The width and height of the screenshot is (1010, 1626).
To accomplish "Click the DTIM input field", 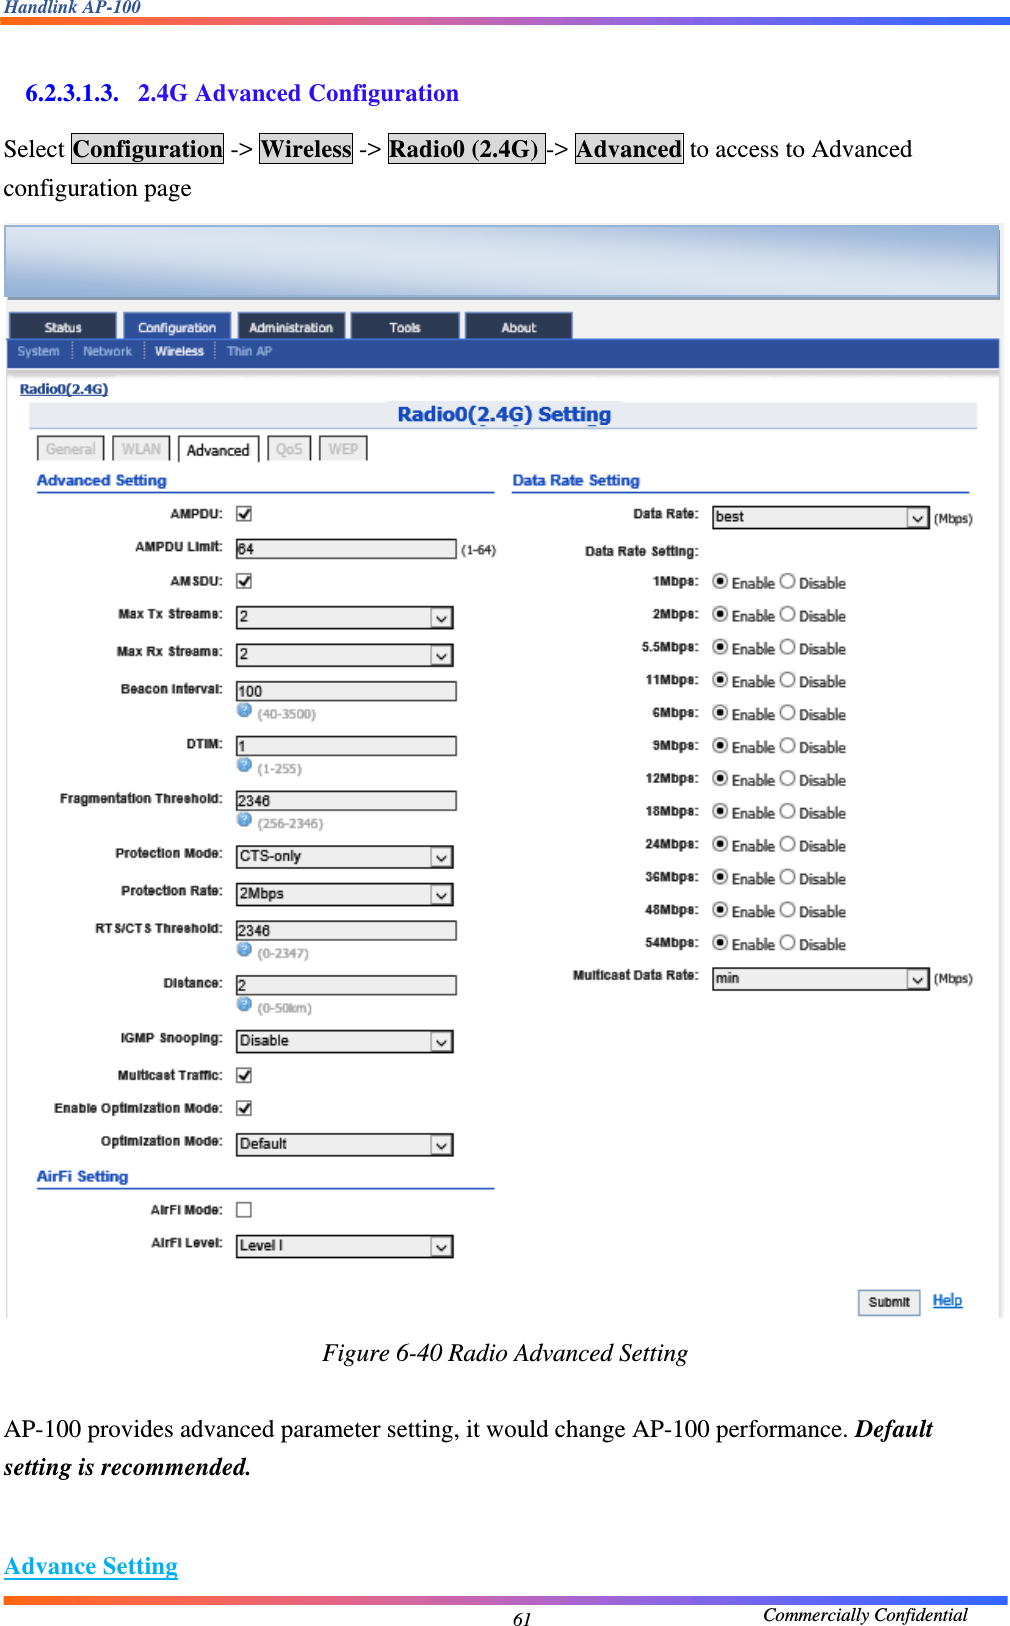I will pyautogui.click(x=346, y=746).
